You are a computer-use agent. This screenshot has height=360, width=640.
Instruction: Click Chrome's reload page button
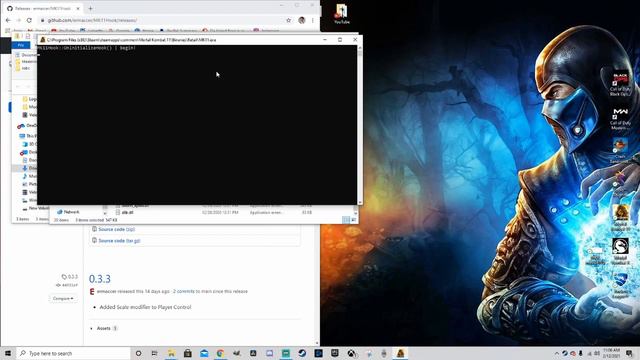(29, 20)
